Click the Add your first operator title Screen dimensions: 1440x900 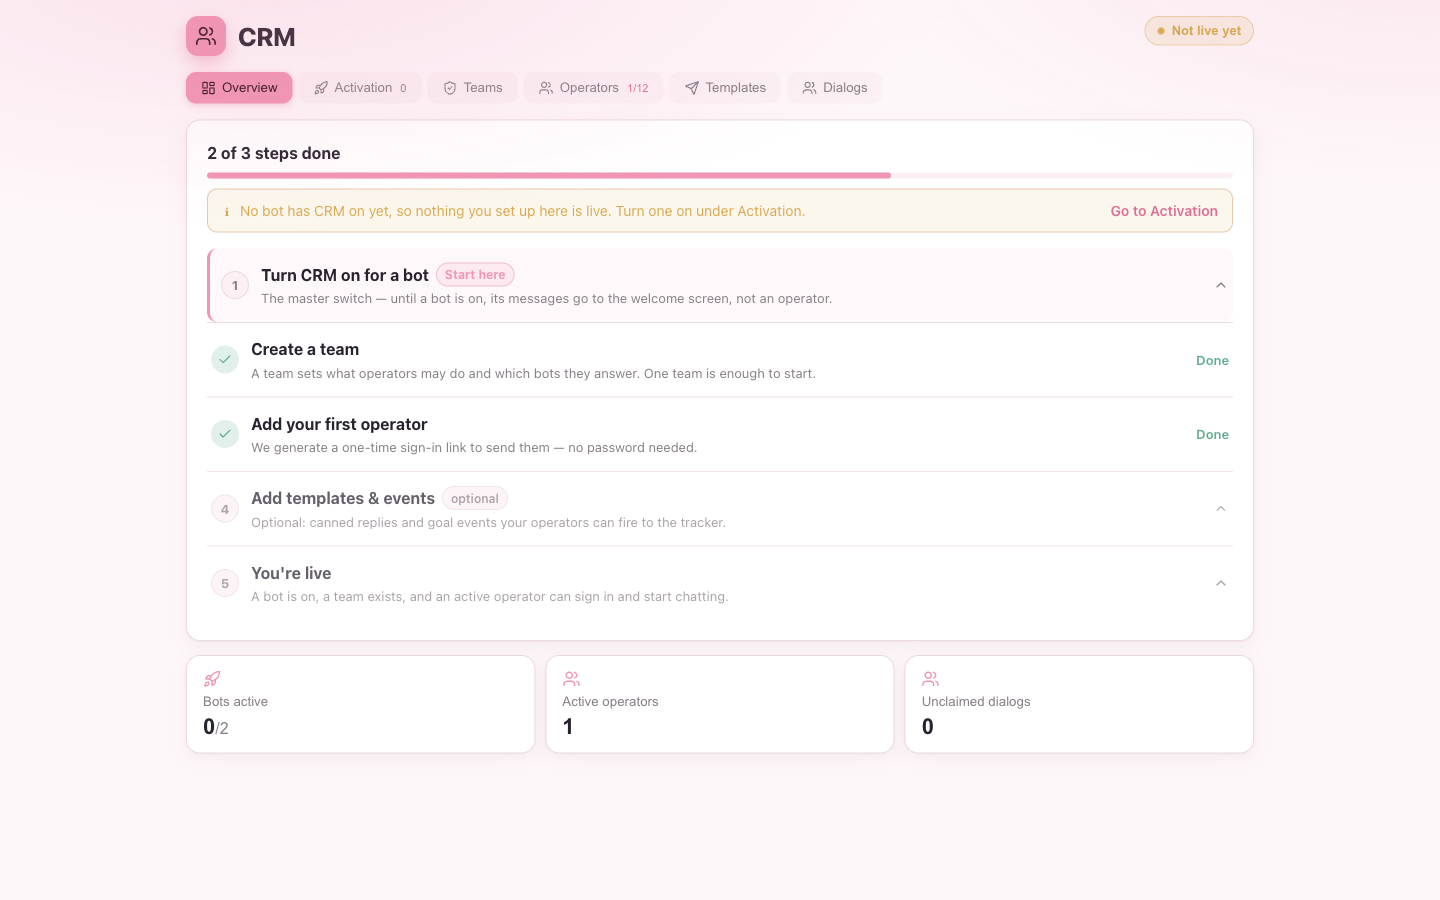339,424
